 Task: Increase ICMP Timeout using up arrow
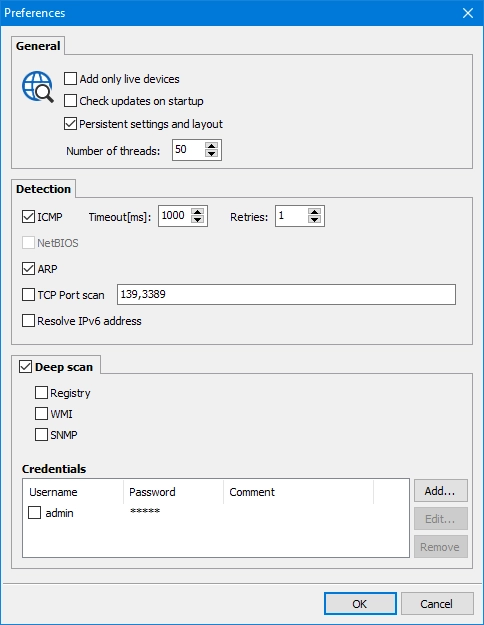click(197, 212)
